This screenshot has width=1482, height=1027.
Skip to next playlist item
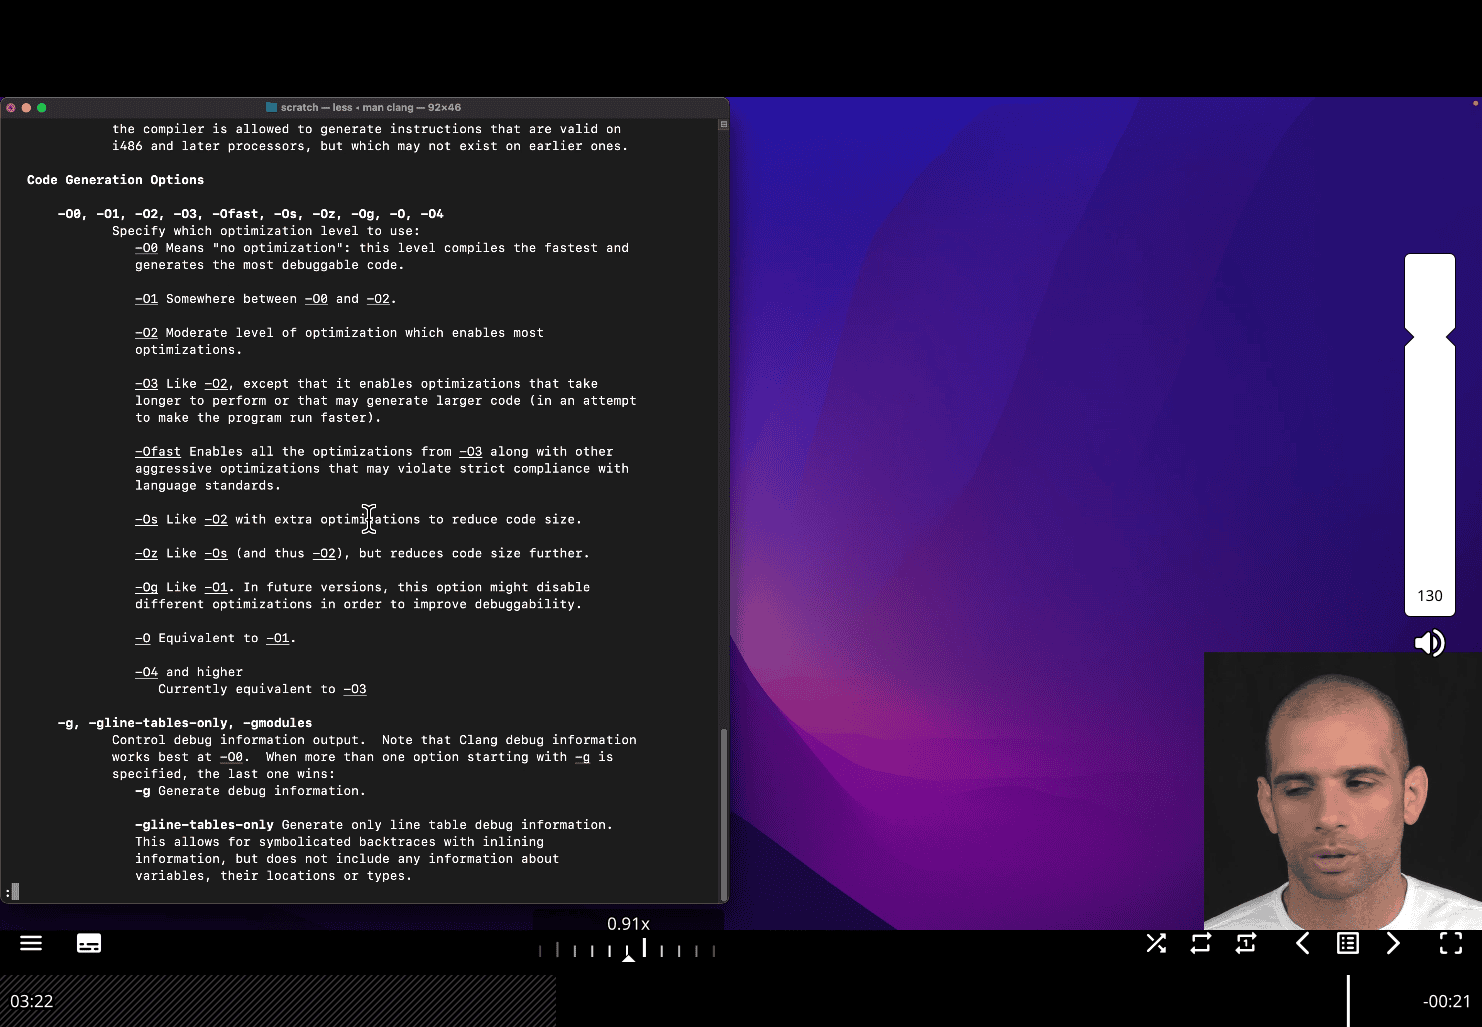pyautogui.click(x=1393, y=943)
